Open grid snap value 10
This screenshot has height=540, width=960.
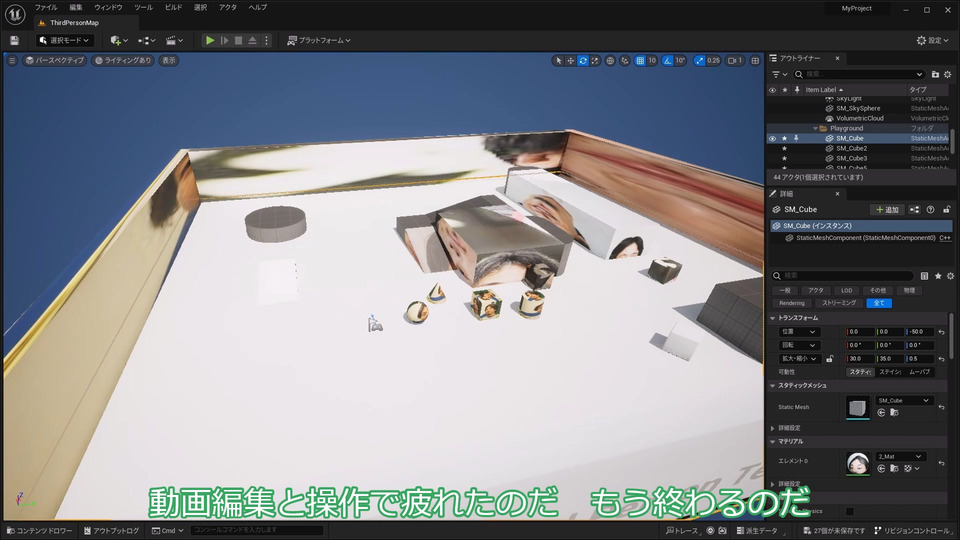click(652, 61)
